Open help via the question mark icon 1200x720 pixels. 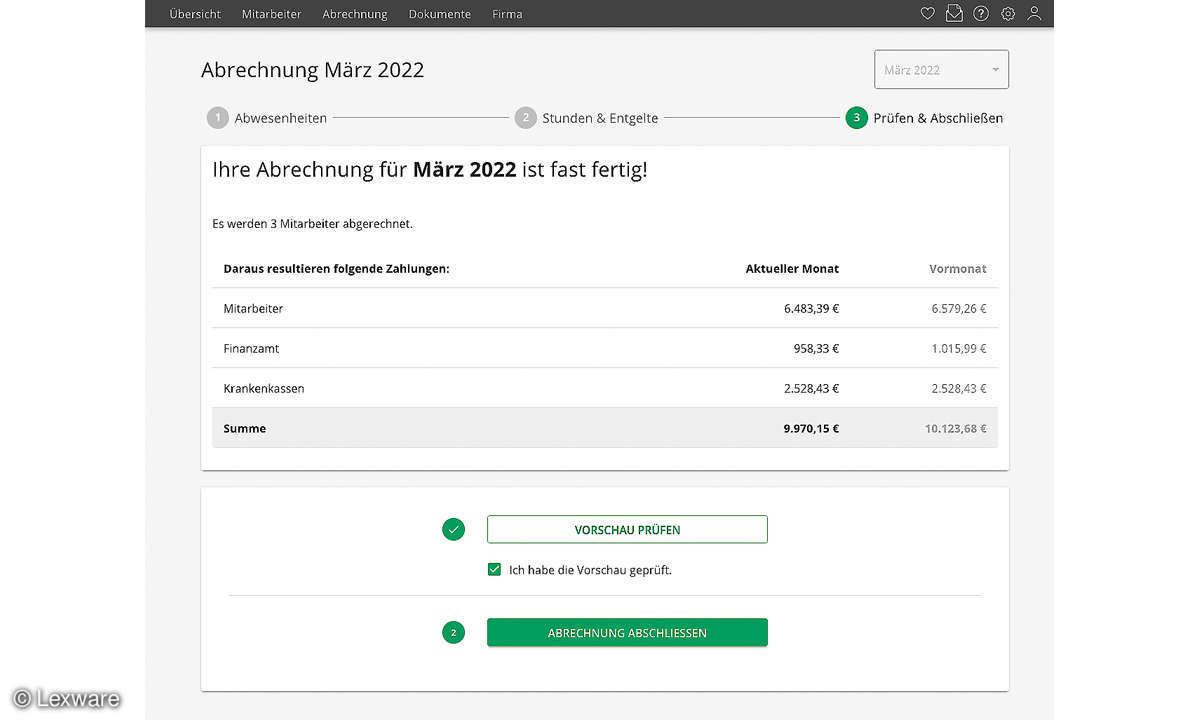point(981,14)
